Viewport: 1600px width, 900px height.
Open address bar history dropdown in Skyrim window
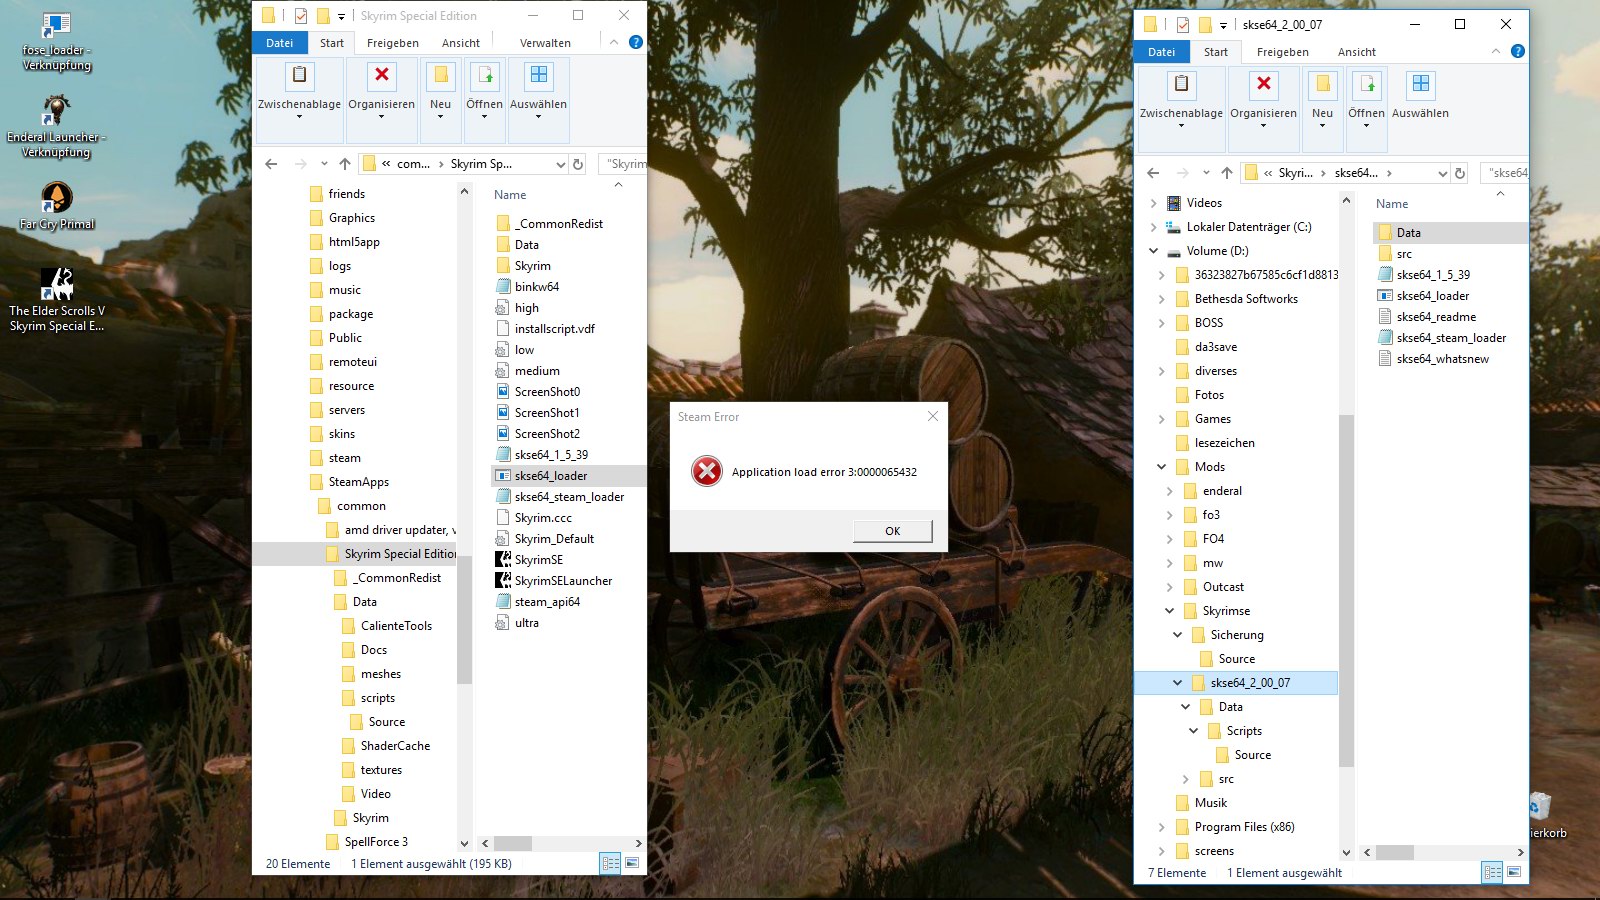click(560, 164)
